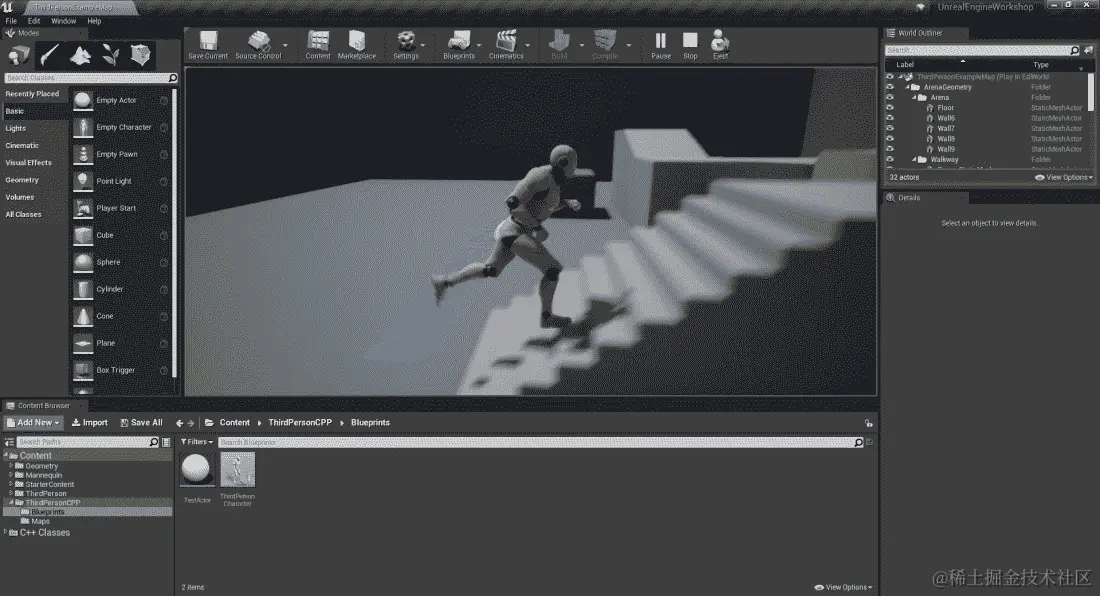
Task: Expand C++ Classes tree node
Action: pos(6,532)
